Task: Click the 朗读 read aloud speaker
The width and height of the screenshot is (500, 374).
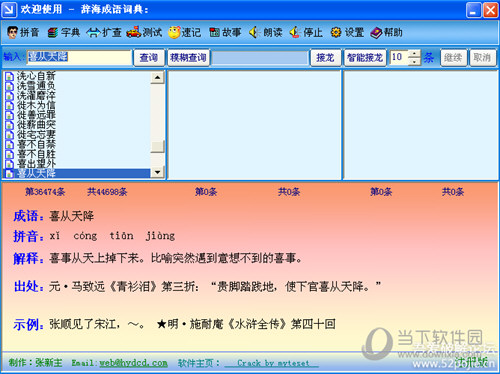Action: click(266, 32)
